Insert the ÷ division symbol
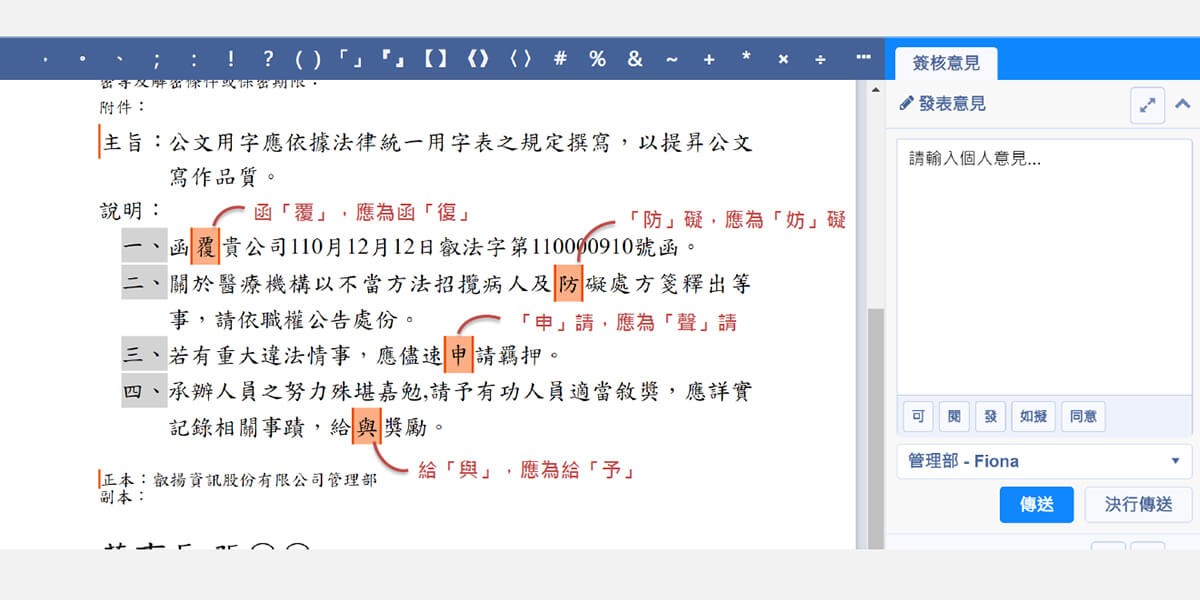Image resolution: width=1200 pixels, height=600 pixels. click(x=819, y=59)
